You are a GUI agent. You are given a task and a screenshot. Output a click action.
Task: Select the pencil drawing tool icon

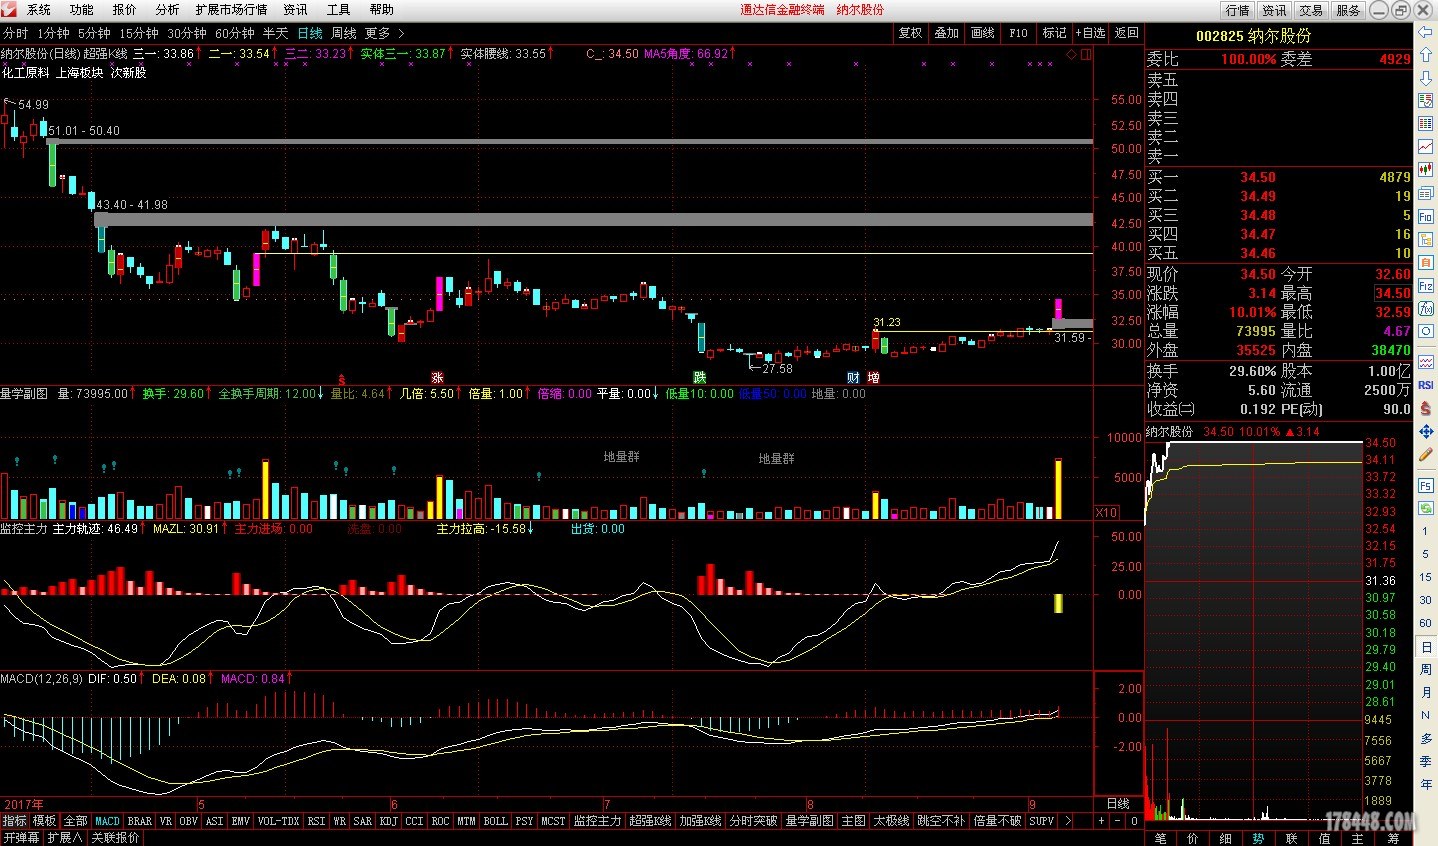click(1426, 455)
